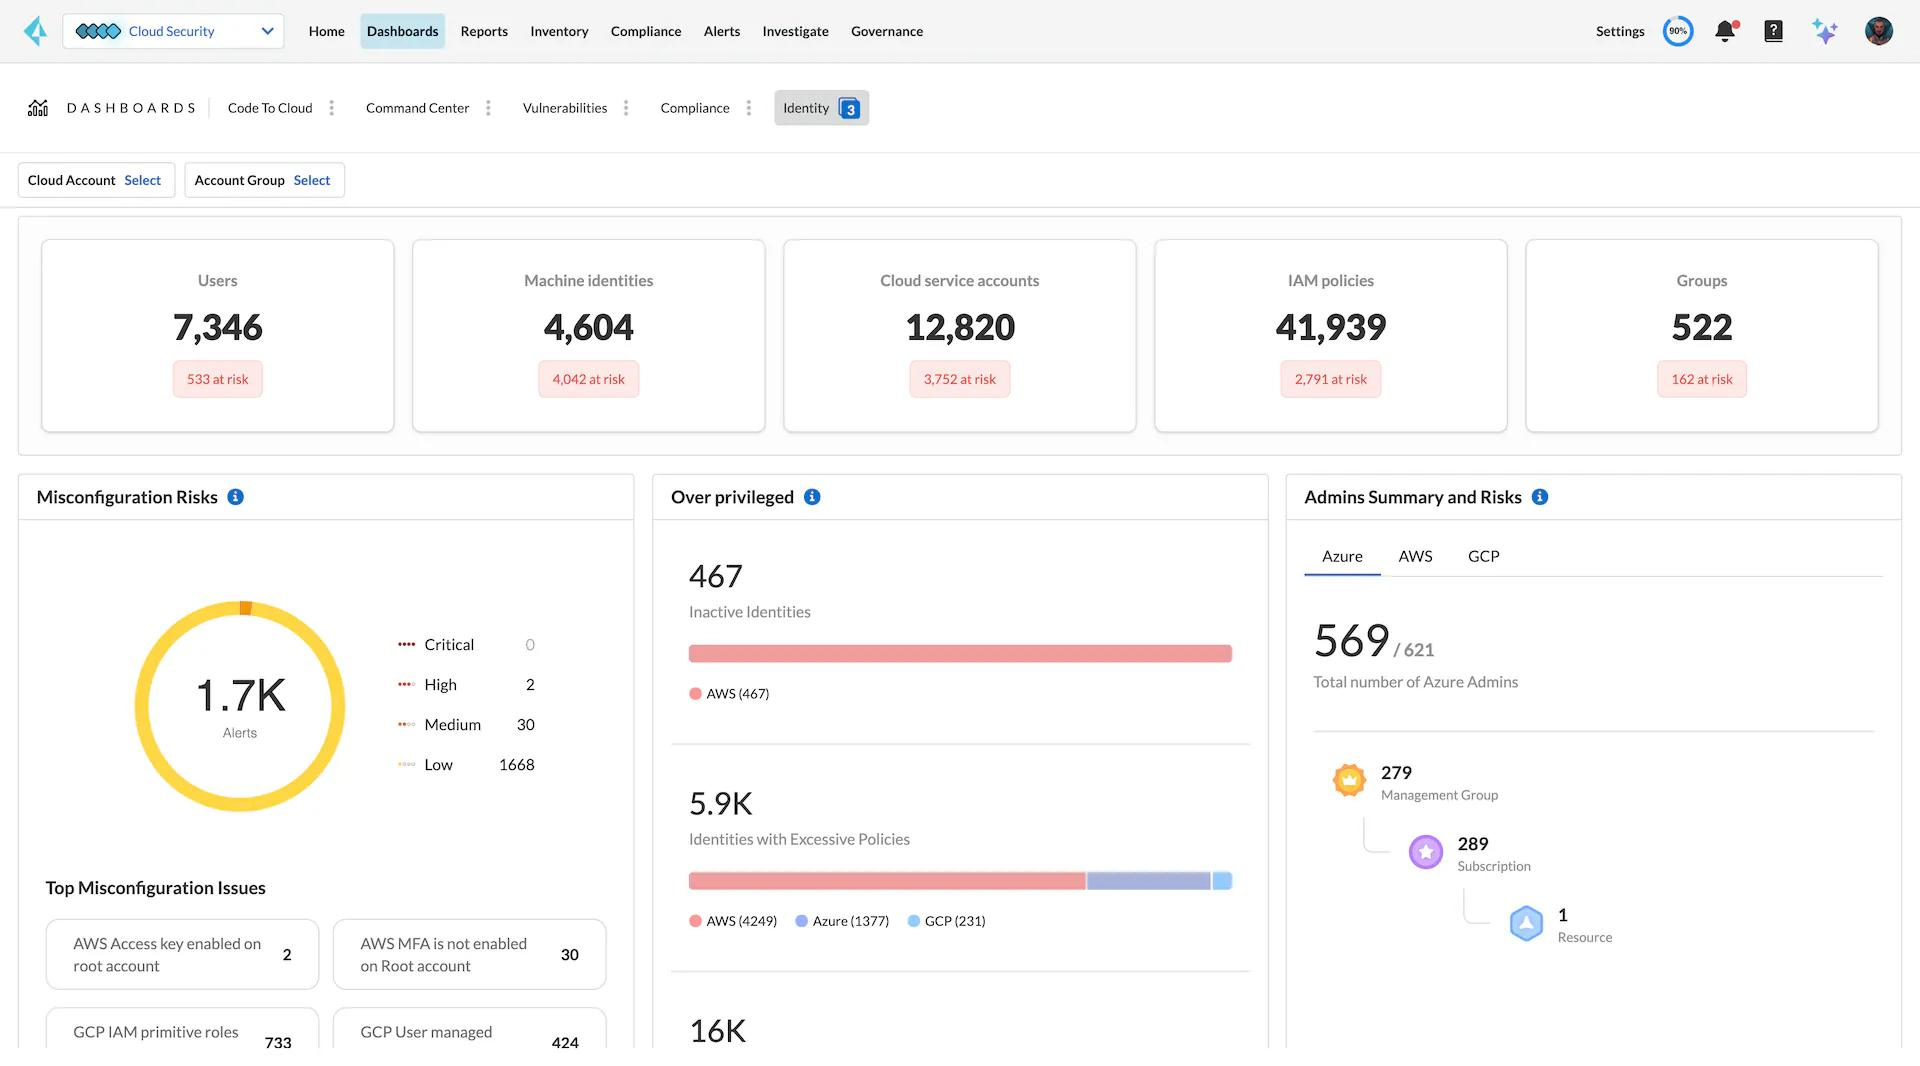Screen dimensions: 1920x1066
Task: Open the notifications bell icon
Action: pos(1725,31)
